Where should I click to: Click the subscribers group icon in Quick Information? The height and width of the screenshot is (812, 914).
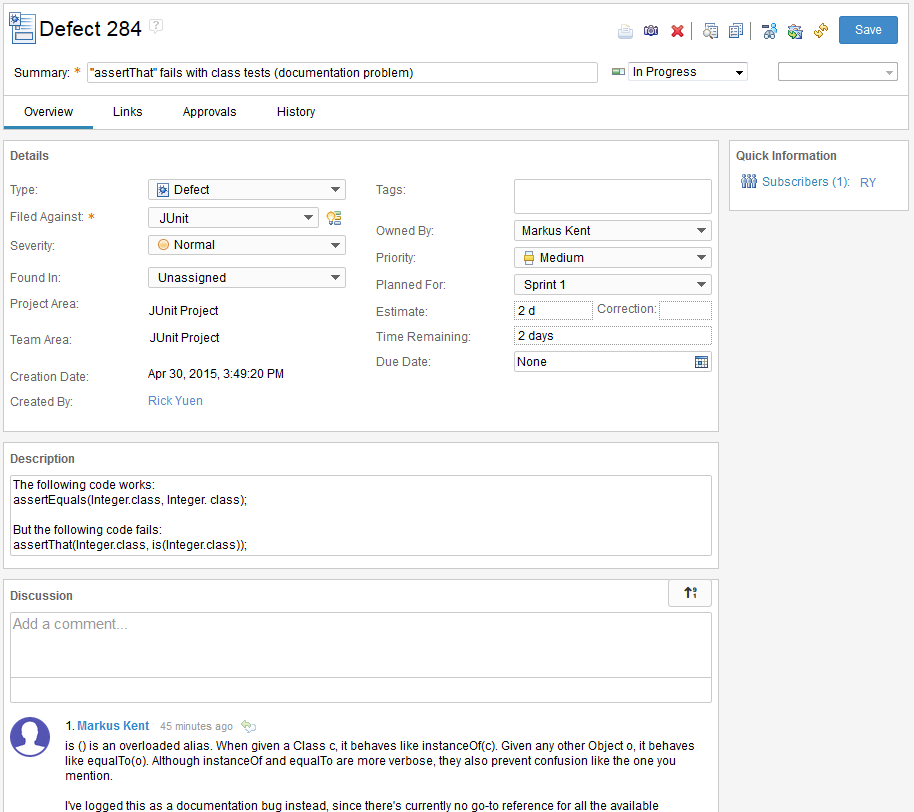[749, 180]
